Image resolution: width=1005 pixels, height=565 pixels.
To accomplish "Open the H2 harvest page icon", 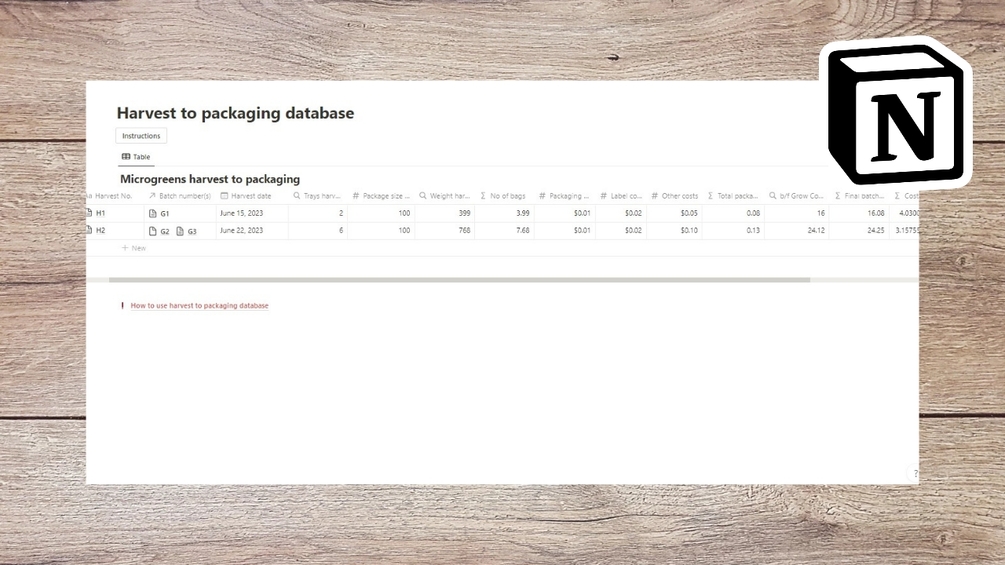I will click(89, 230).
